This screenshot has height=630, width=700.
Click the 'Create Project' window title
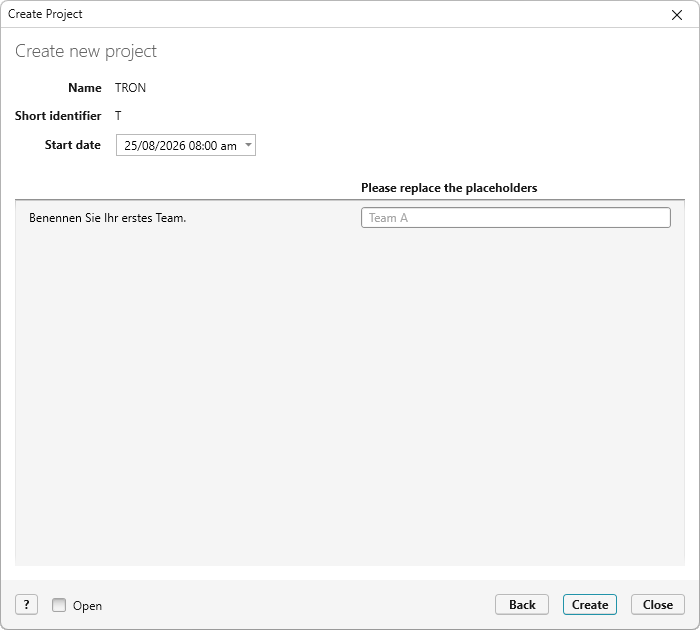click(45, 14)
